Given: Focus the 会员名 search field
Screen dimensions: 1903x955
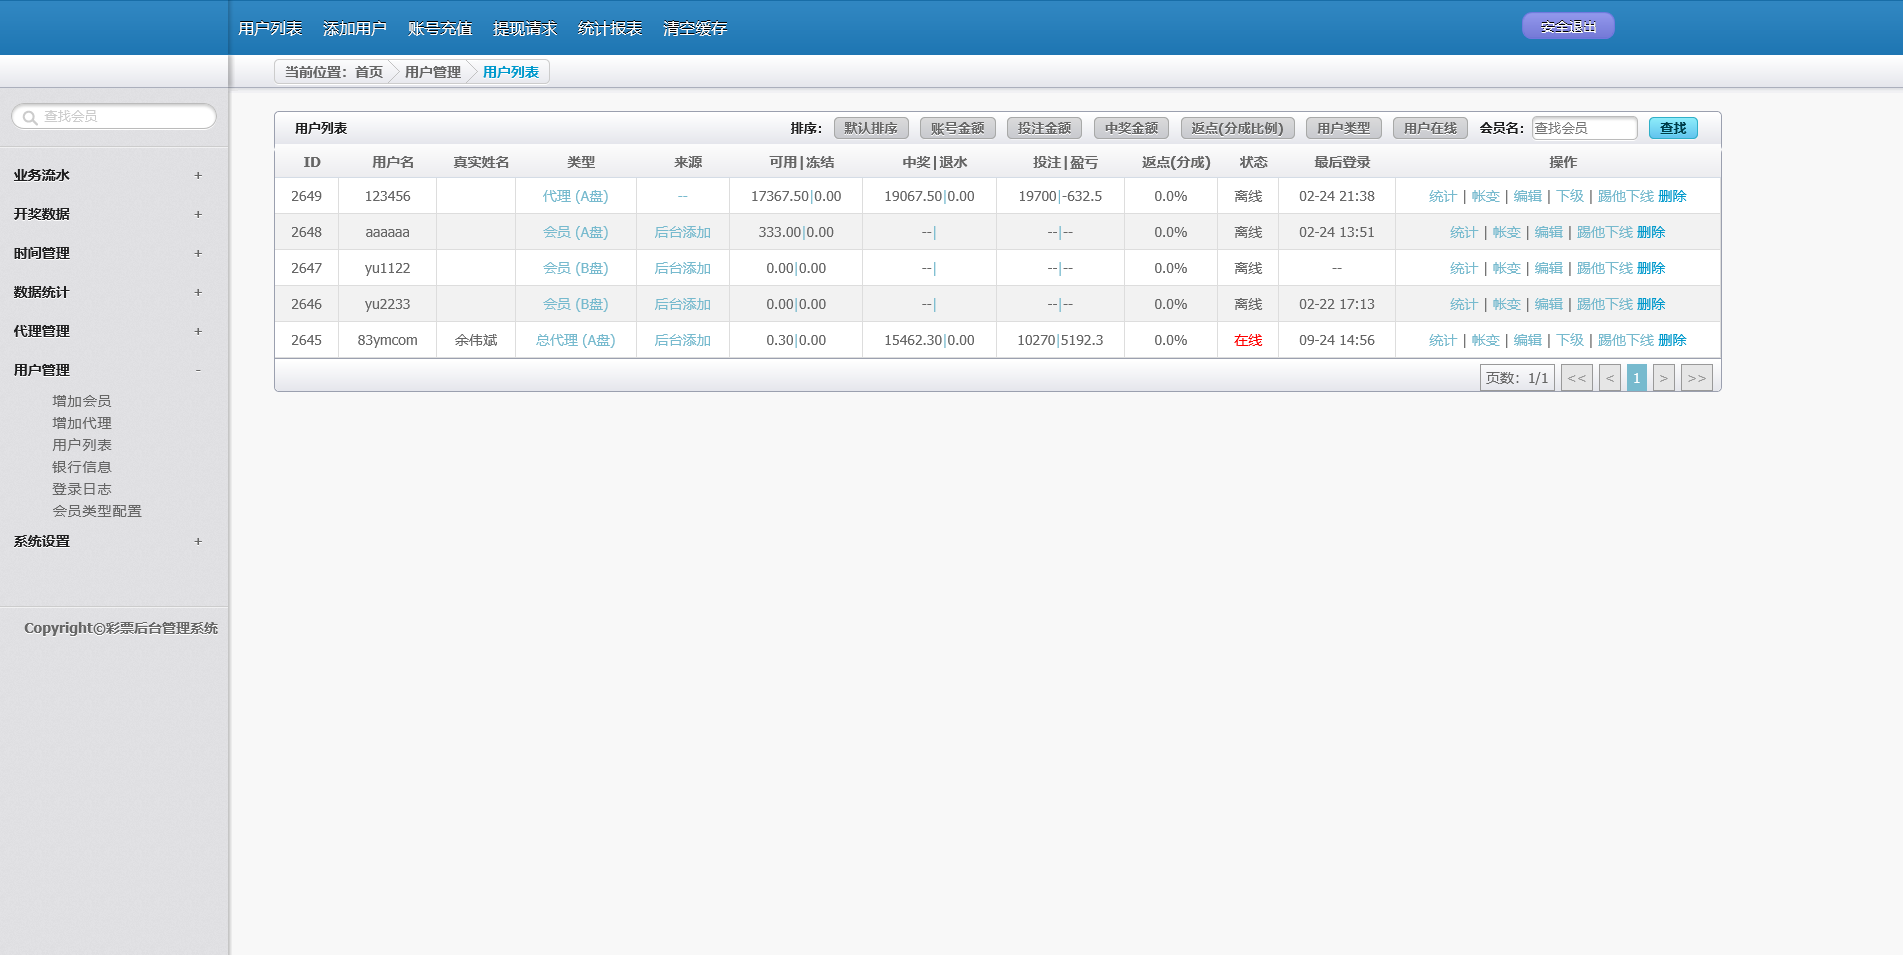Looking at the screenshot, I should click(1585, 128).
